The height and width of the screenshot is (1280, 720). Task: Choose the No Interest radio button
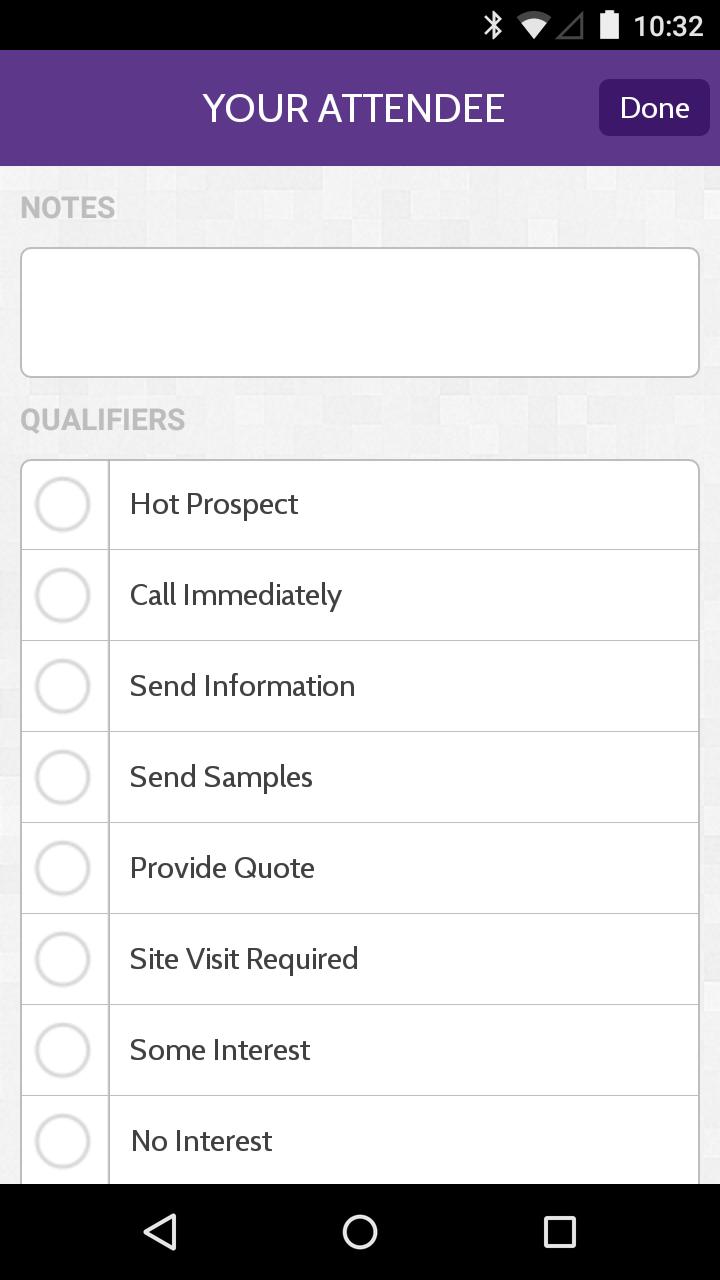pos(63,1141)
